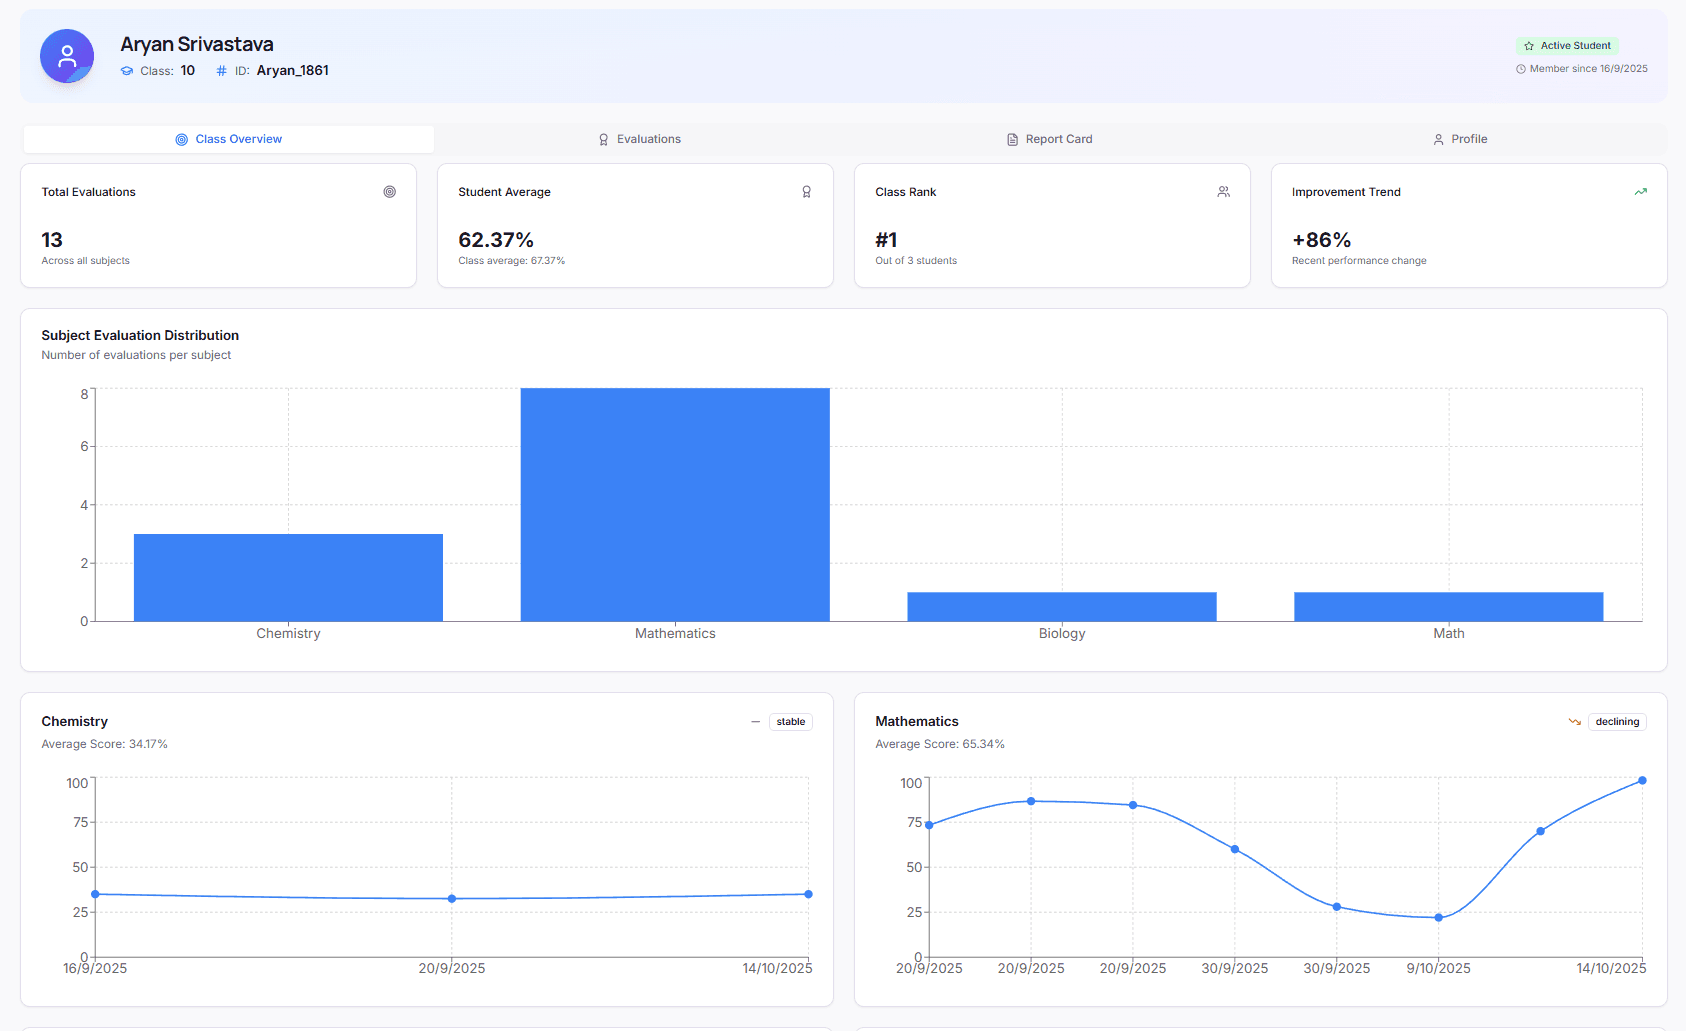Click the total evaluations value 13

pos(52,240)
